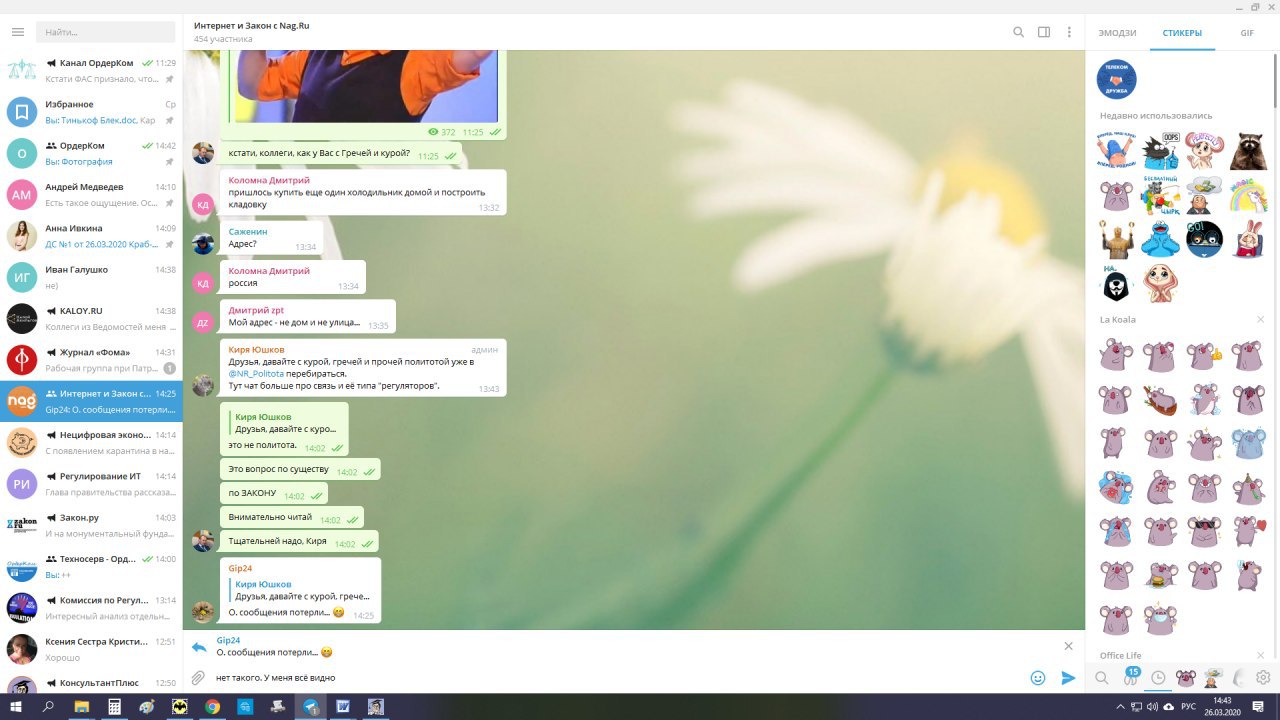Screen dimensions: 1280x720
Task: Open the Закон.ру channel
Action: tap(91, 526)
